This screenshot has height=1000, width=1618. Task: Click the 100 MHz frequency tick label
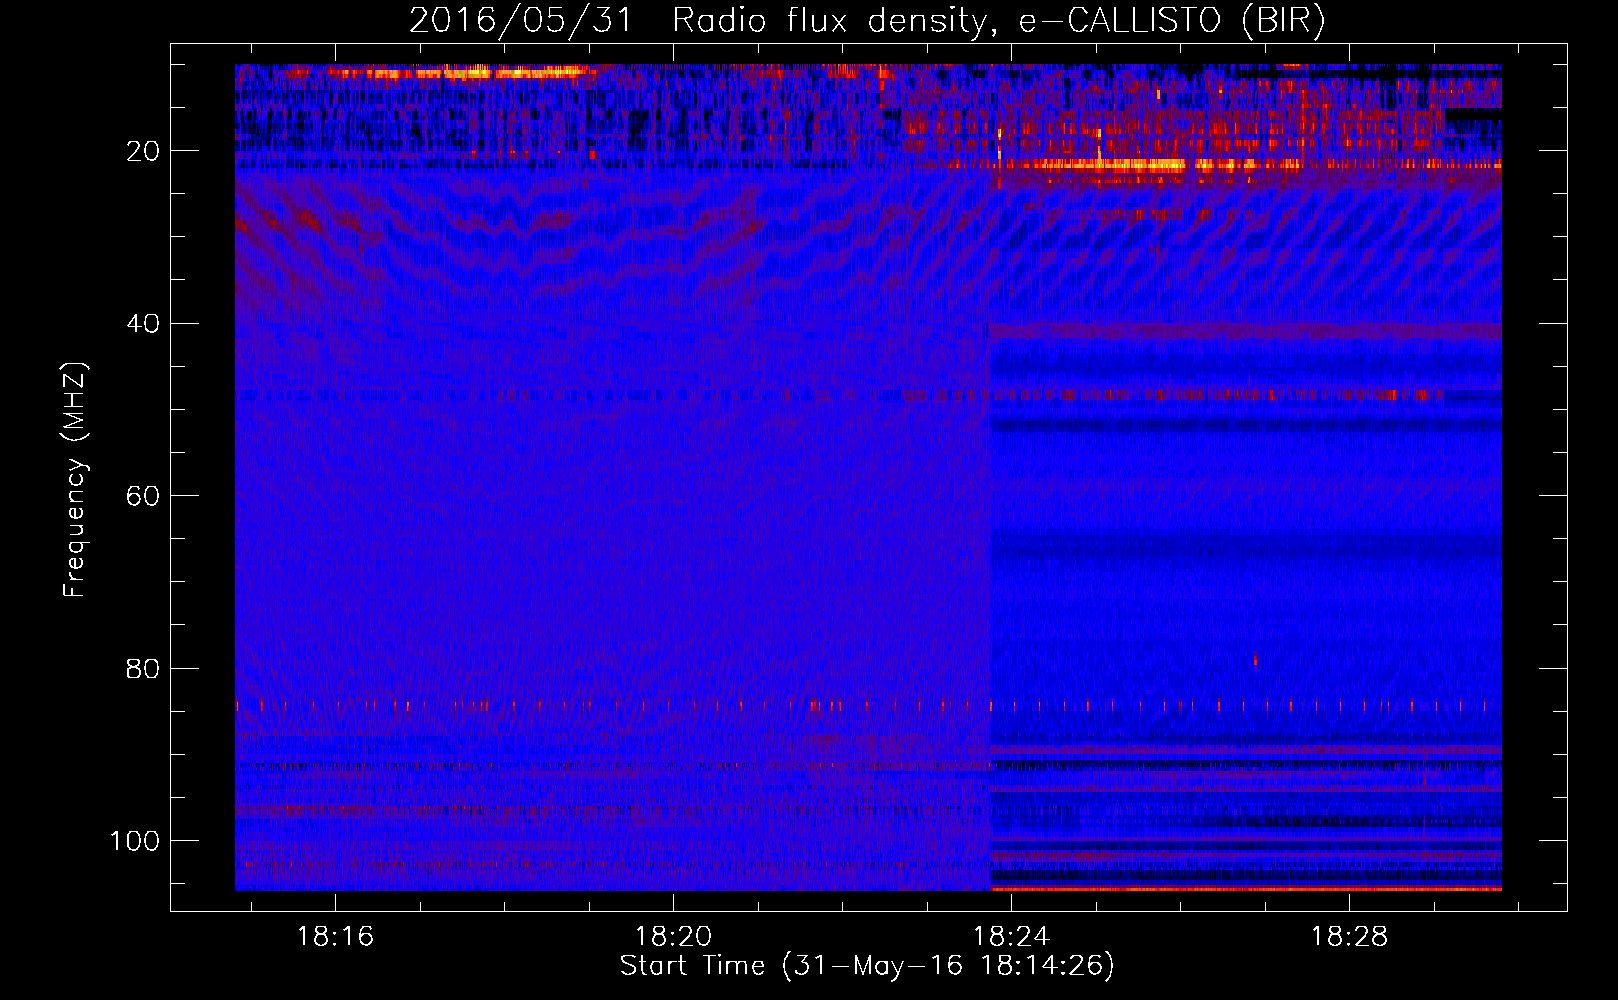point(135,841)
